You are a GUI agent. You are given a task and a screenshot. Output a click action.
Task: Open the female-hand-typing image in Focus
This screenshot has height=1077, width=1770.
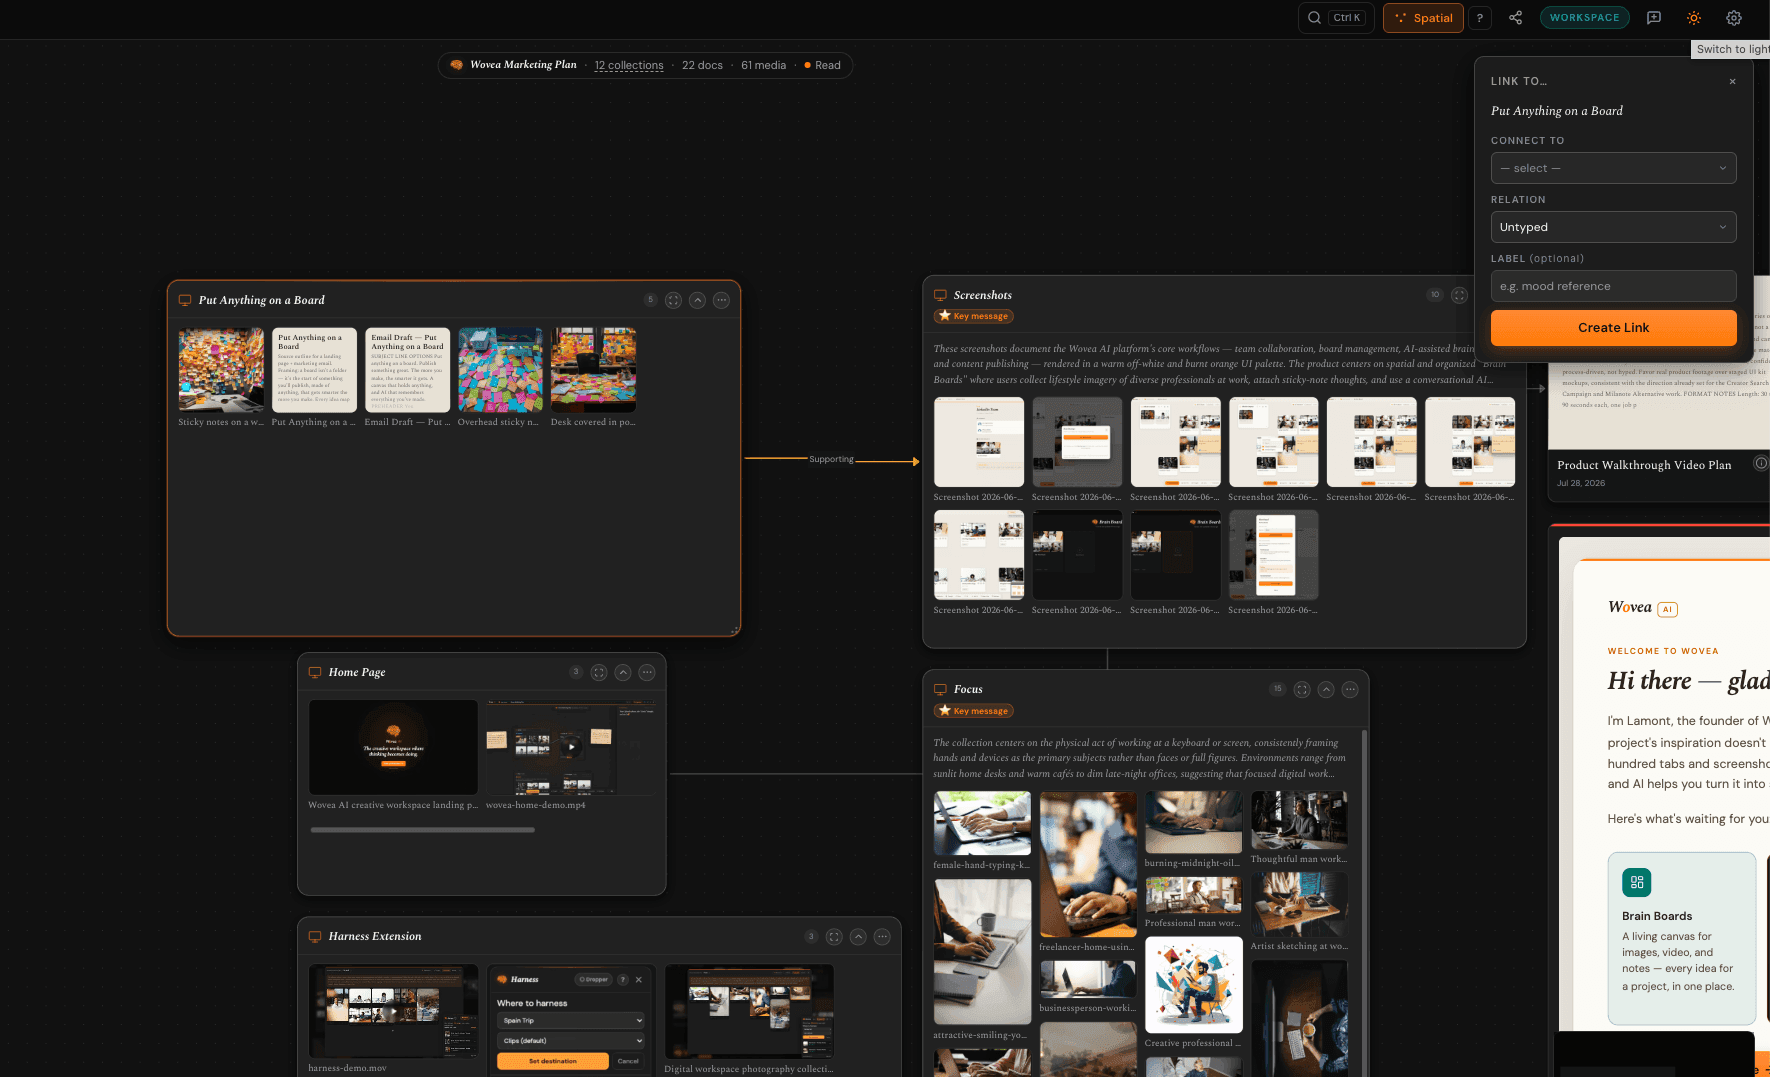click(982, 823)
